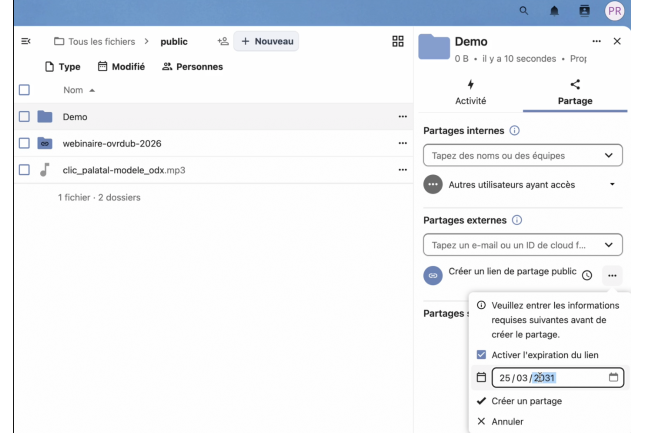The image size is (650, 433).
Task: Check the webinaire-ovrdub-2026 checkbox
Action: pos(24,143)
